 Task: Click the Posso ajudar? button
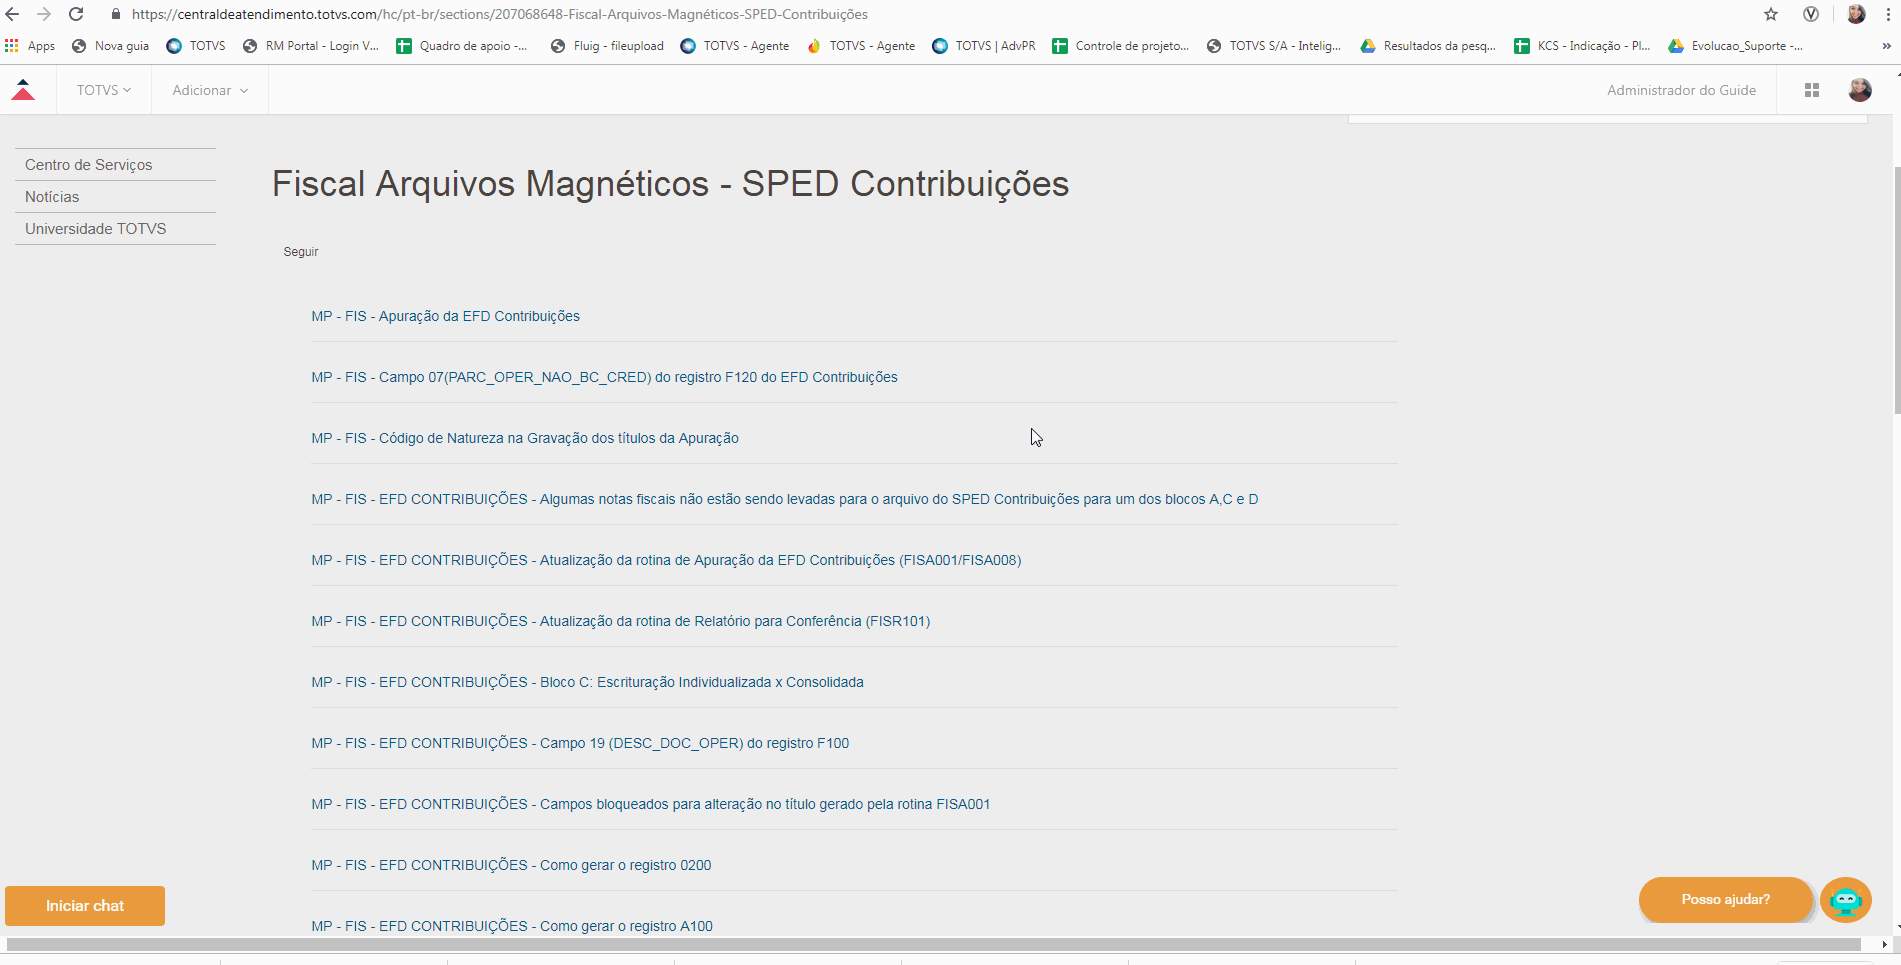pyautogui.click(x=1725, y=900)
